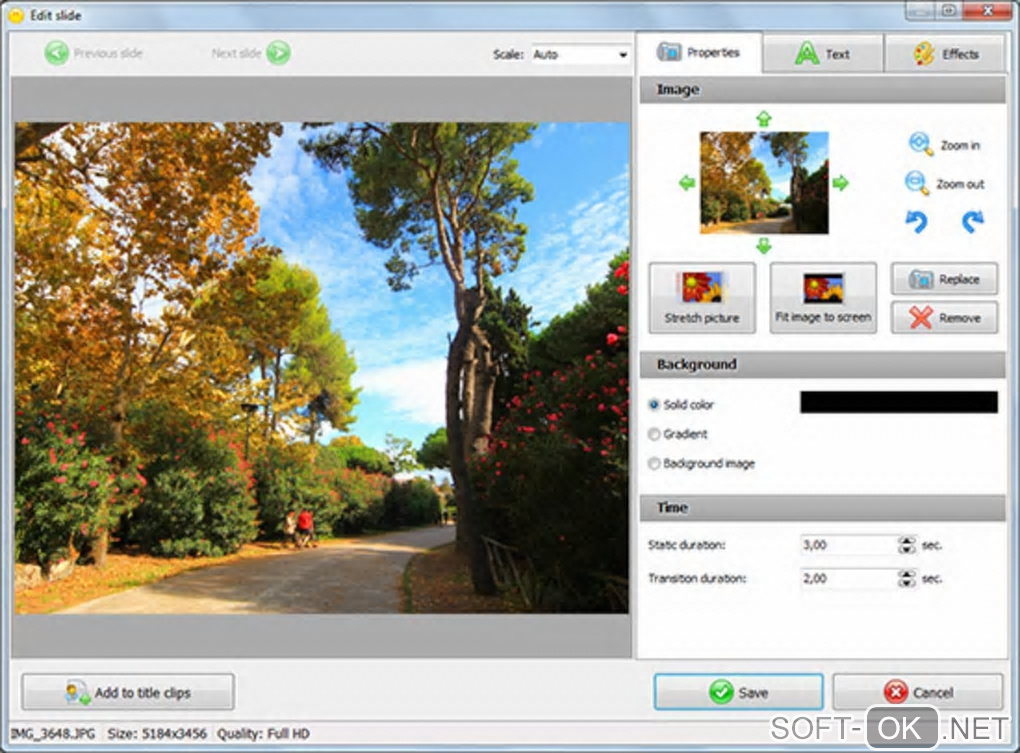Switch to the Properties tab
Image resolution: width=1020 pixels, height=753 pixels.
pos(698,53)
